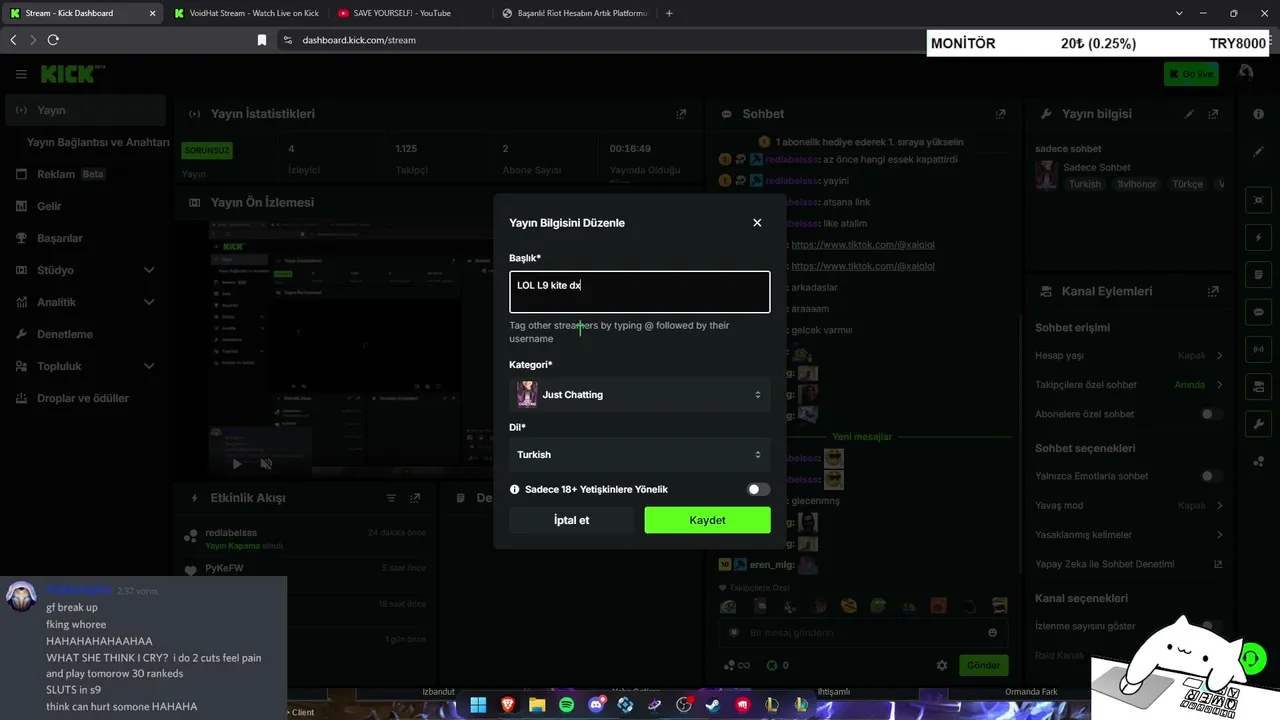This screenshot has height=720, width=1280.
Task: Click the chat message input box
Action: (x=863, y=633)
